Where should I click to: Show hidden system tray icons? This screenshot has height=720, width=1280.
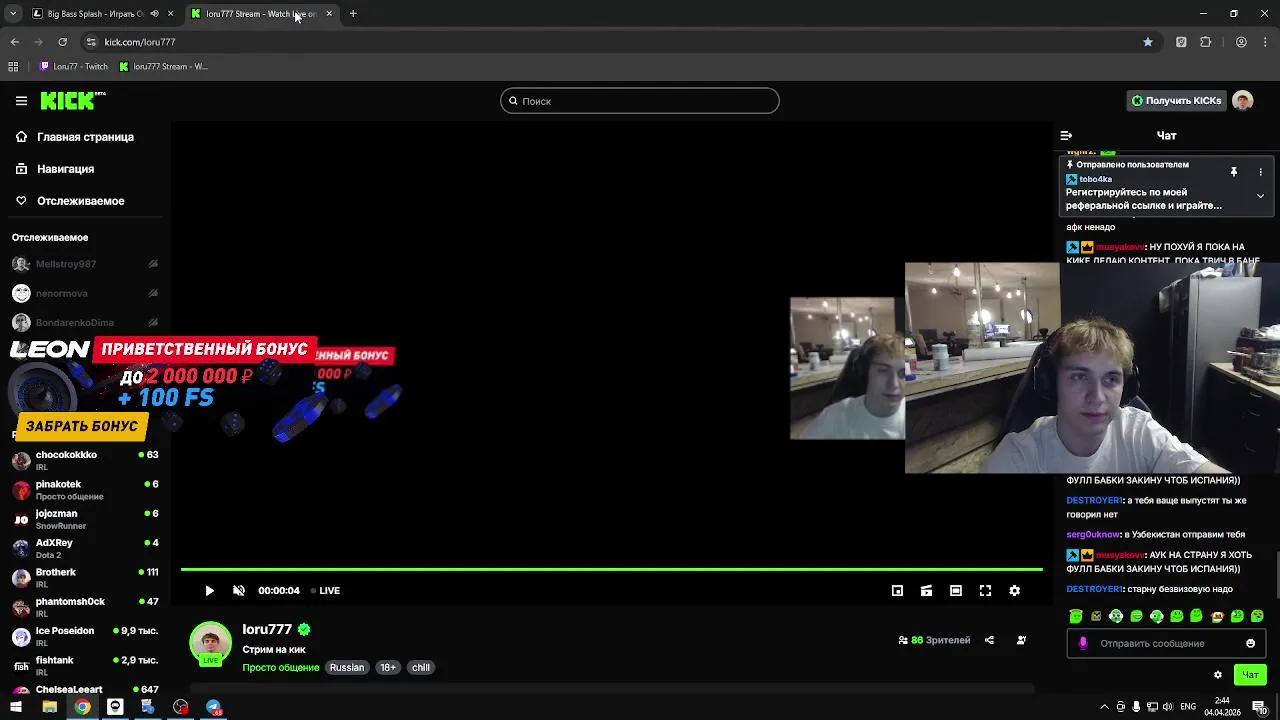[1104, 707]
